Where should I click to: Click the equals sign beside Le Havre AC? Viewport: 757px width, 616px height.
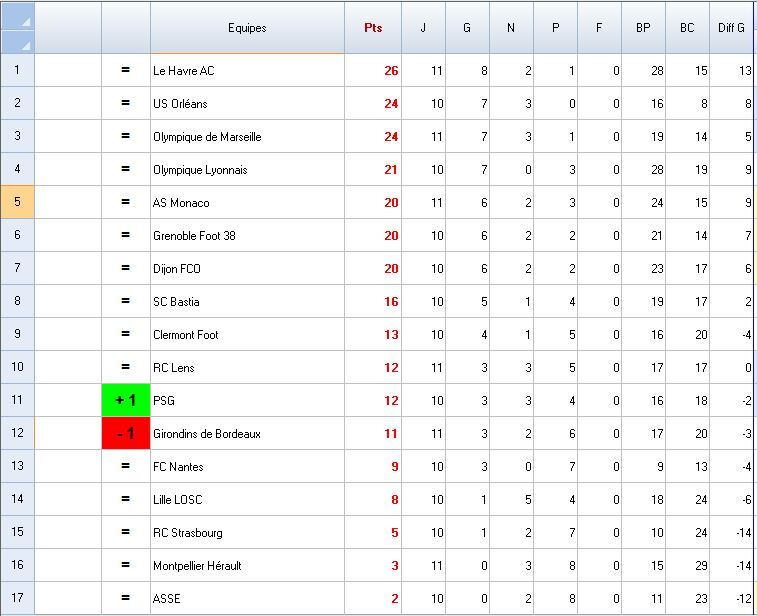[126, 70]
